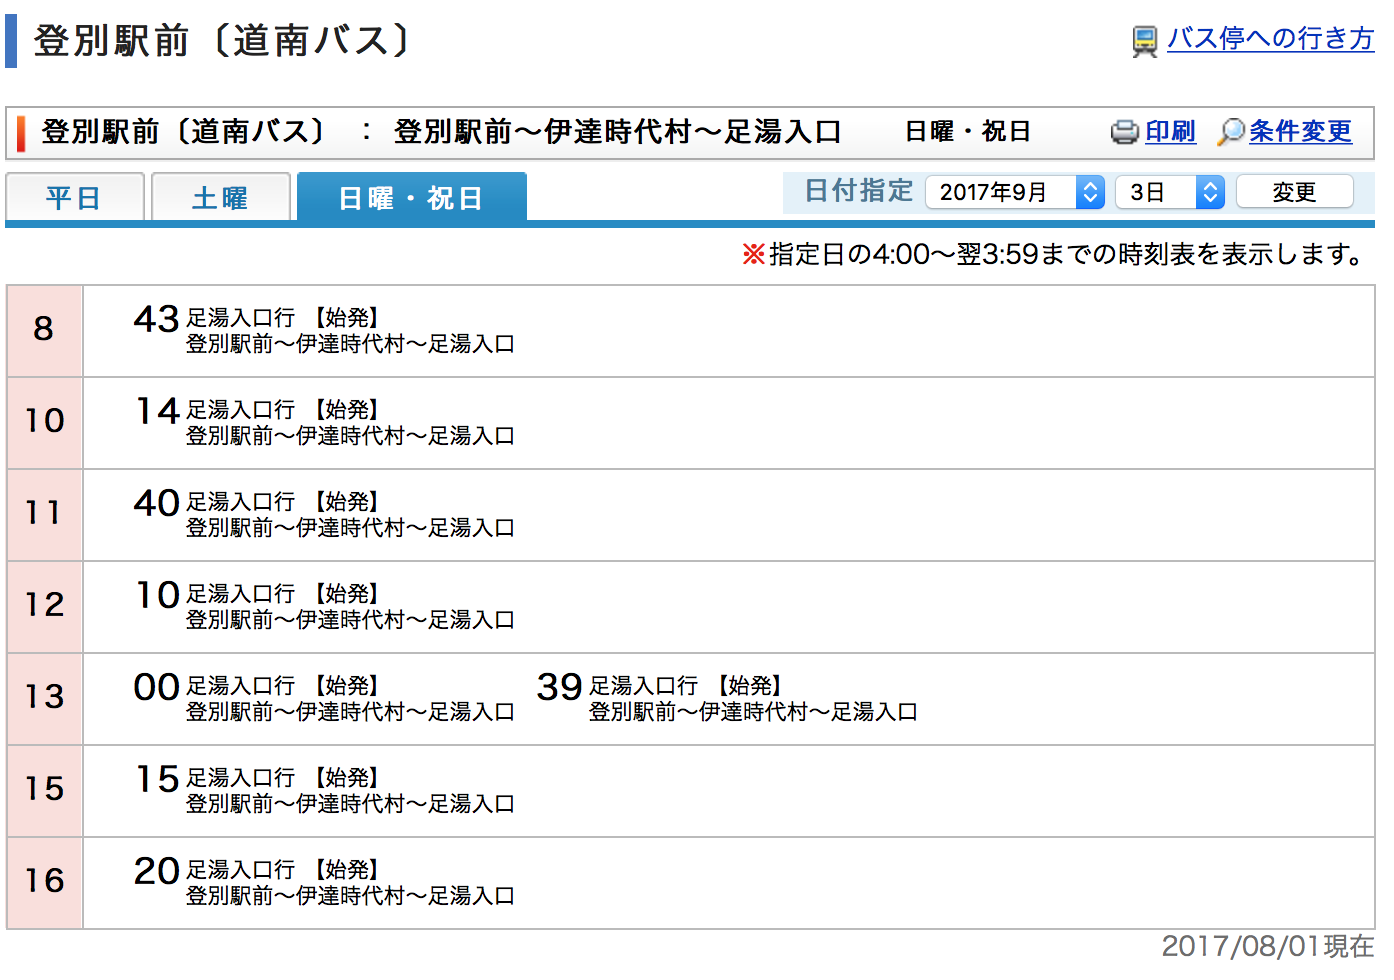This screenshot has width=1394, height=980.
Task: Switch to the 平日 tab
Action: pos(75,197)
